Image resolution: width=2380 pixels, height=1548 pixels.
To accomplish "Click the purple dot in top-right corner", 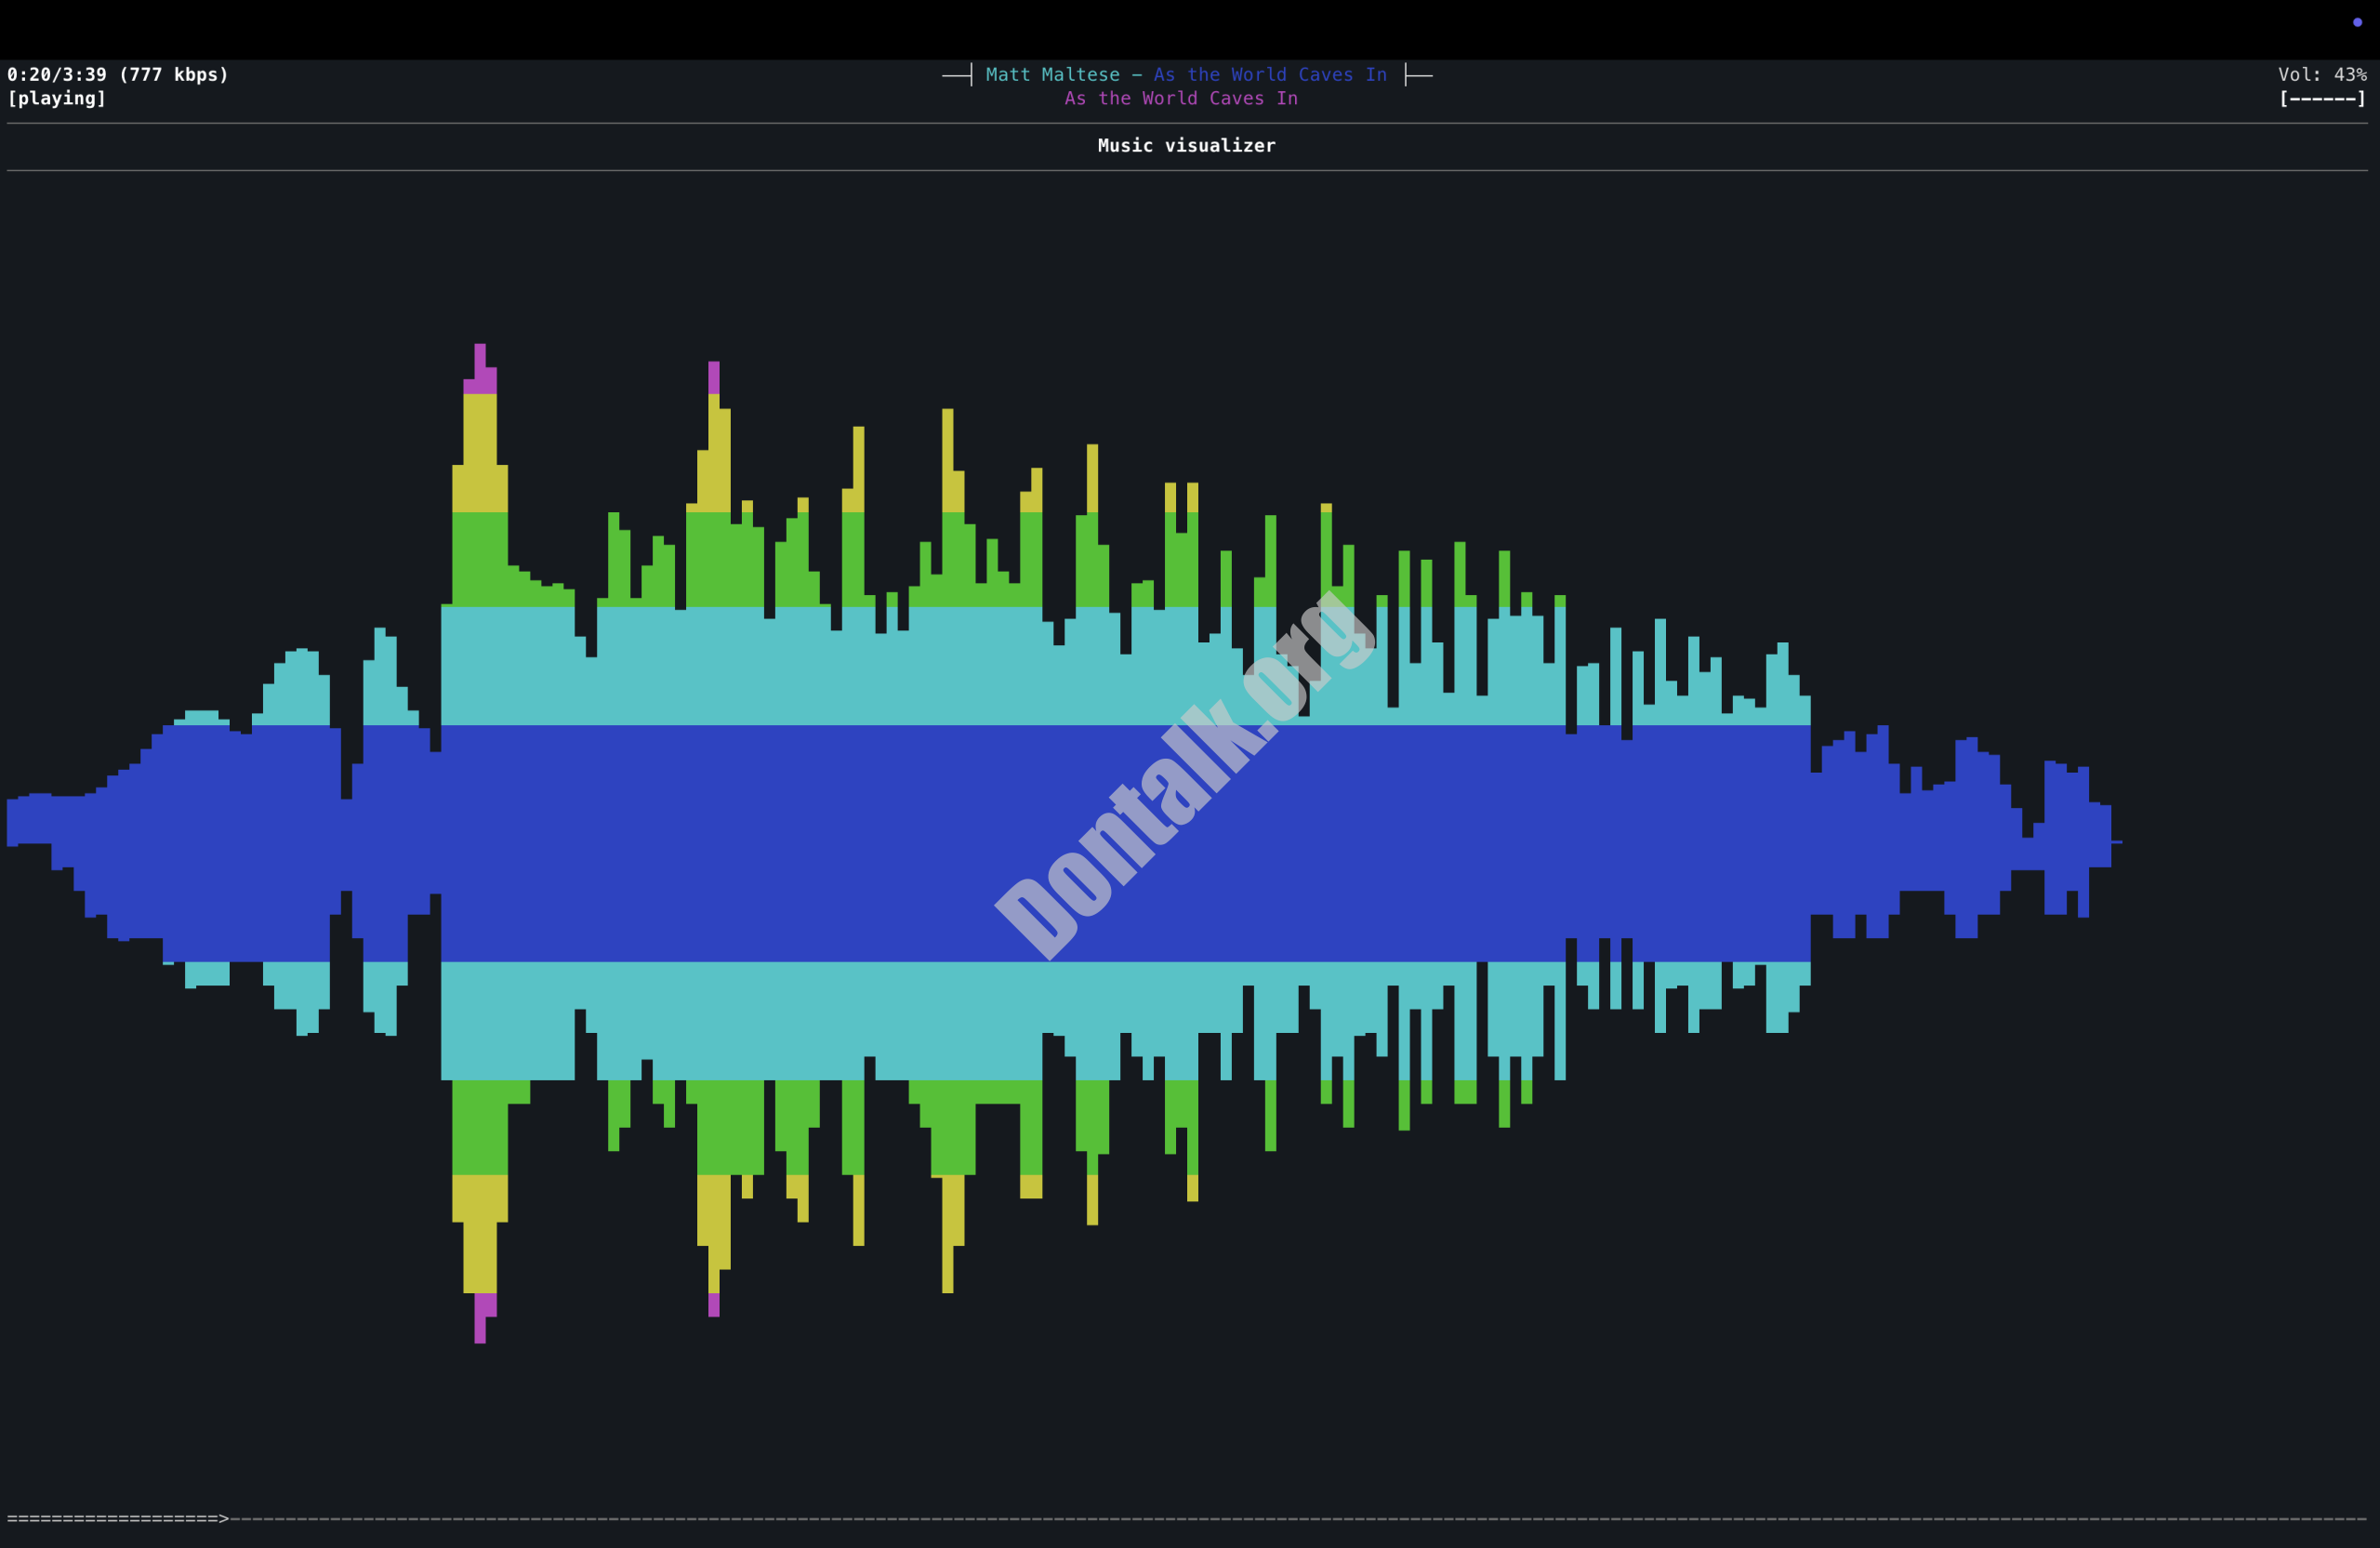I will pos(2357,22).
